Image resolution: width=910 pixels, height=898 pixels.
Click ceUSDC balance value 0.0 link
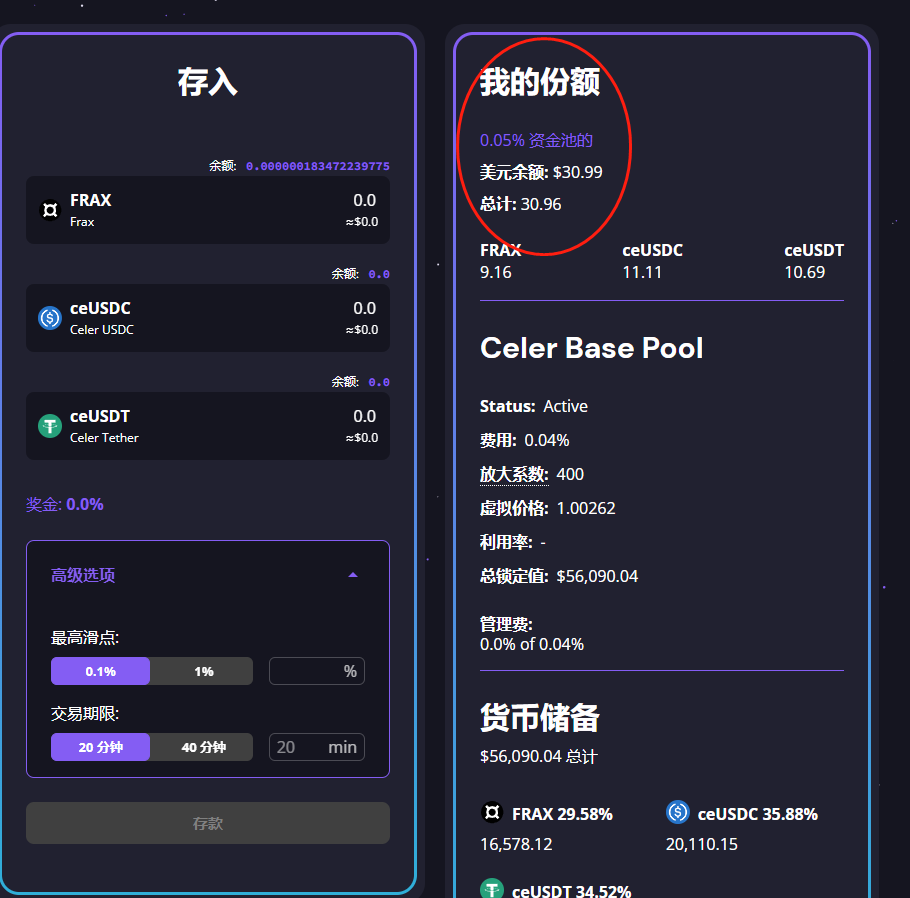point(379,274)
